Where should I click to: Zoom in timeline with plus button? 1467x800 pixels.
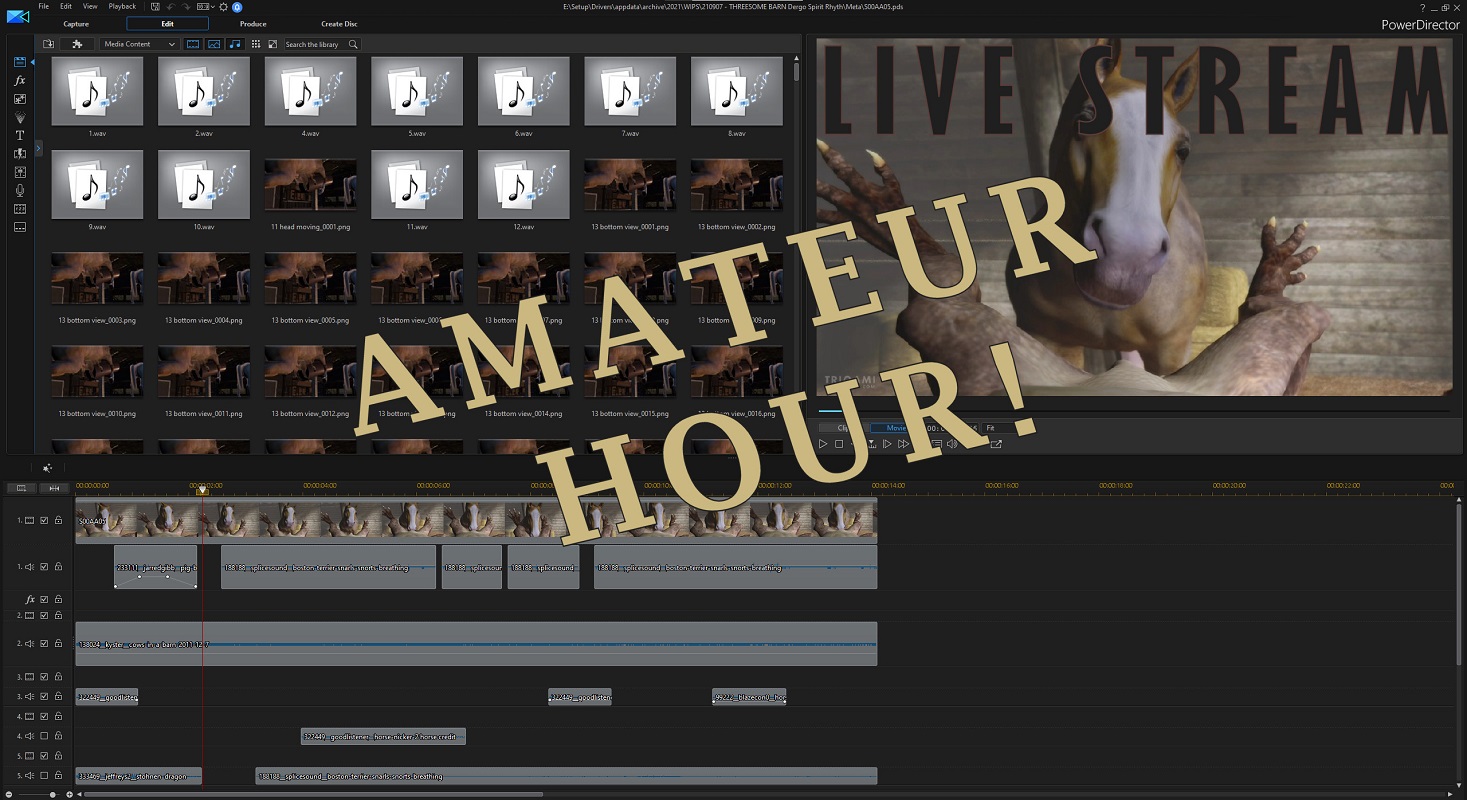(69, 794)
